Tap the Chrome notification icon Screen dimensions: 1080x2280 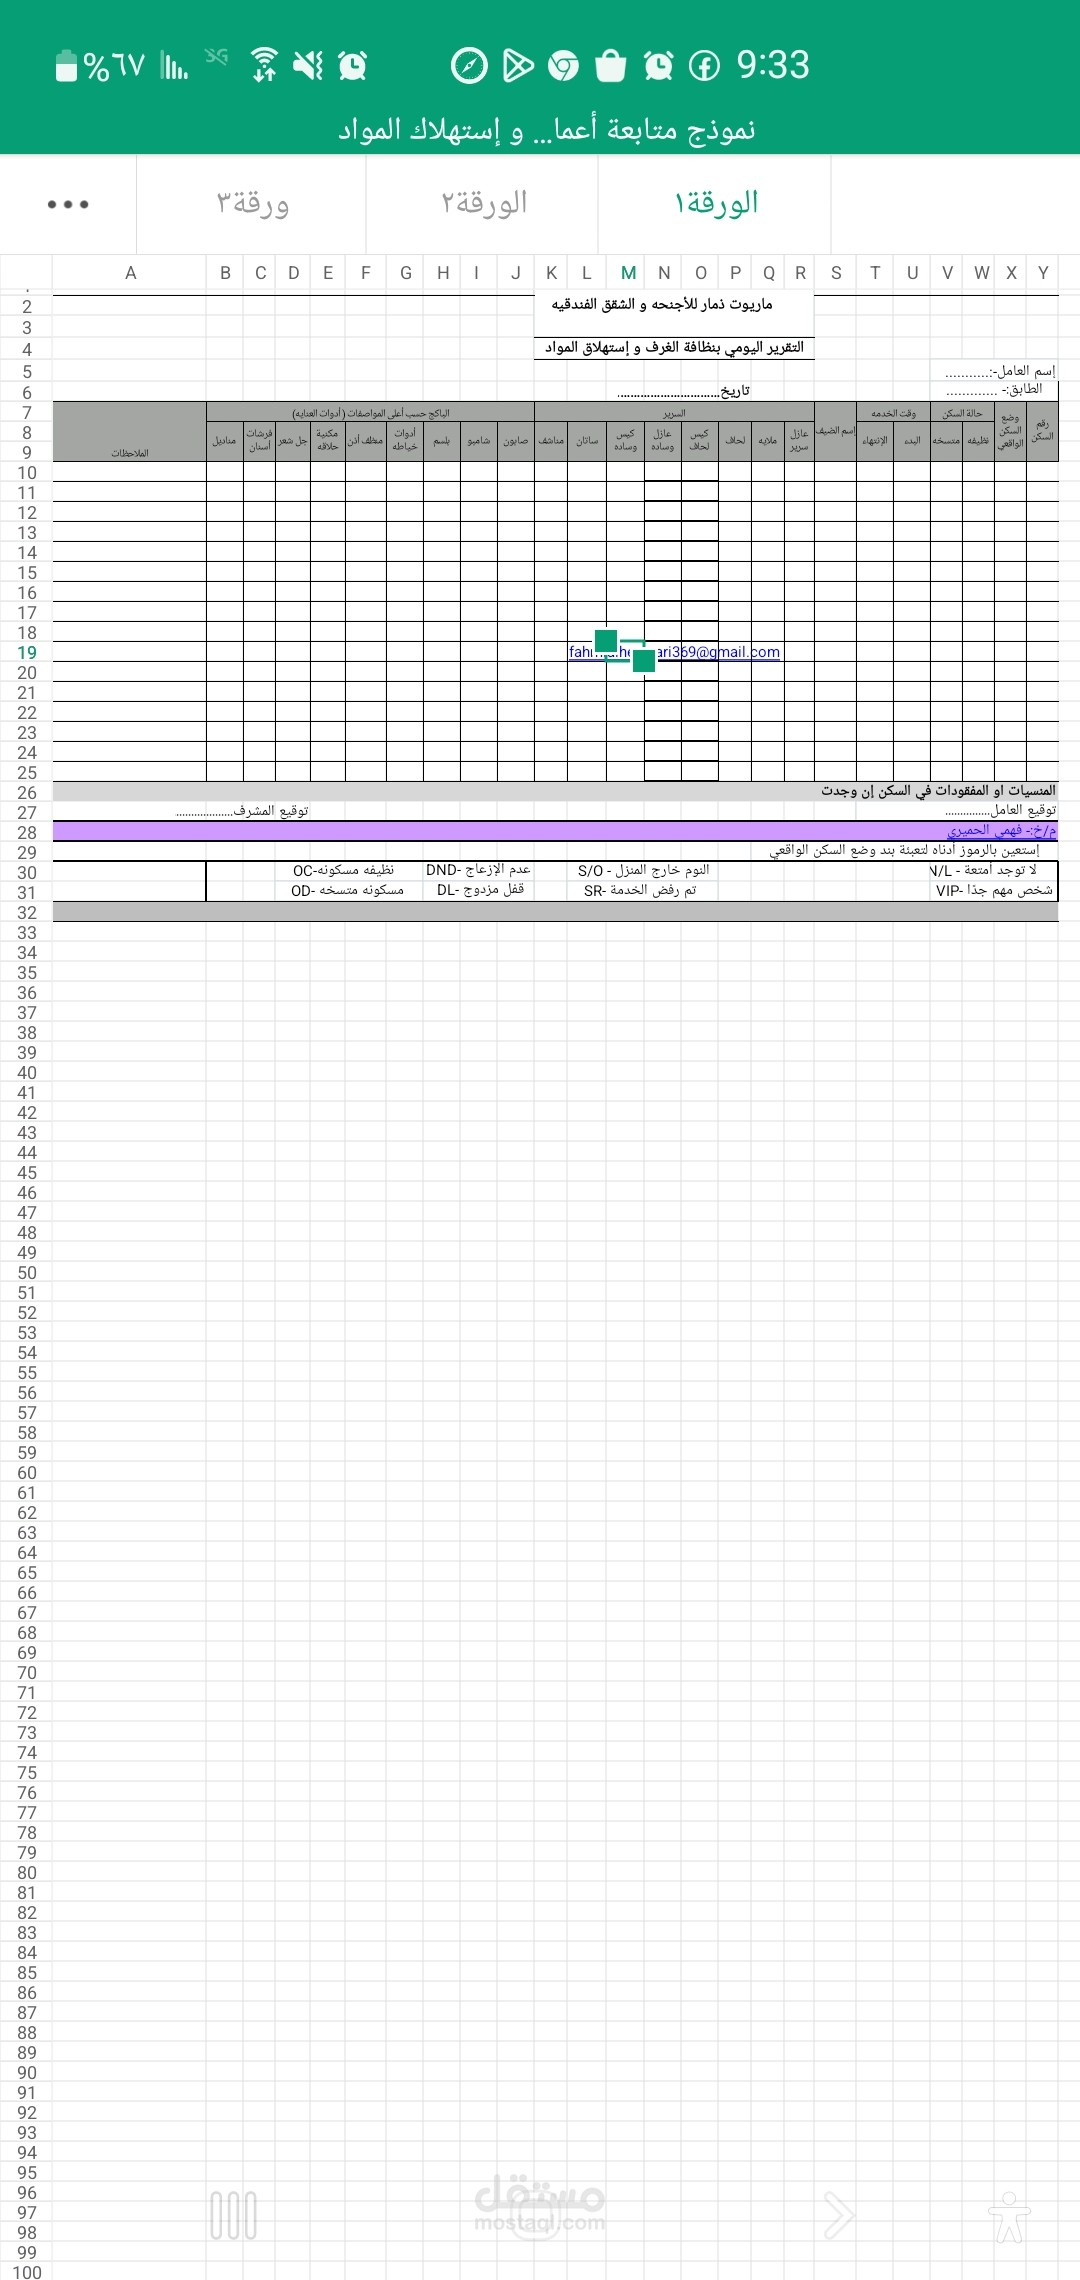pos(563,66)
